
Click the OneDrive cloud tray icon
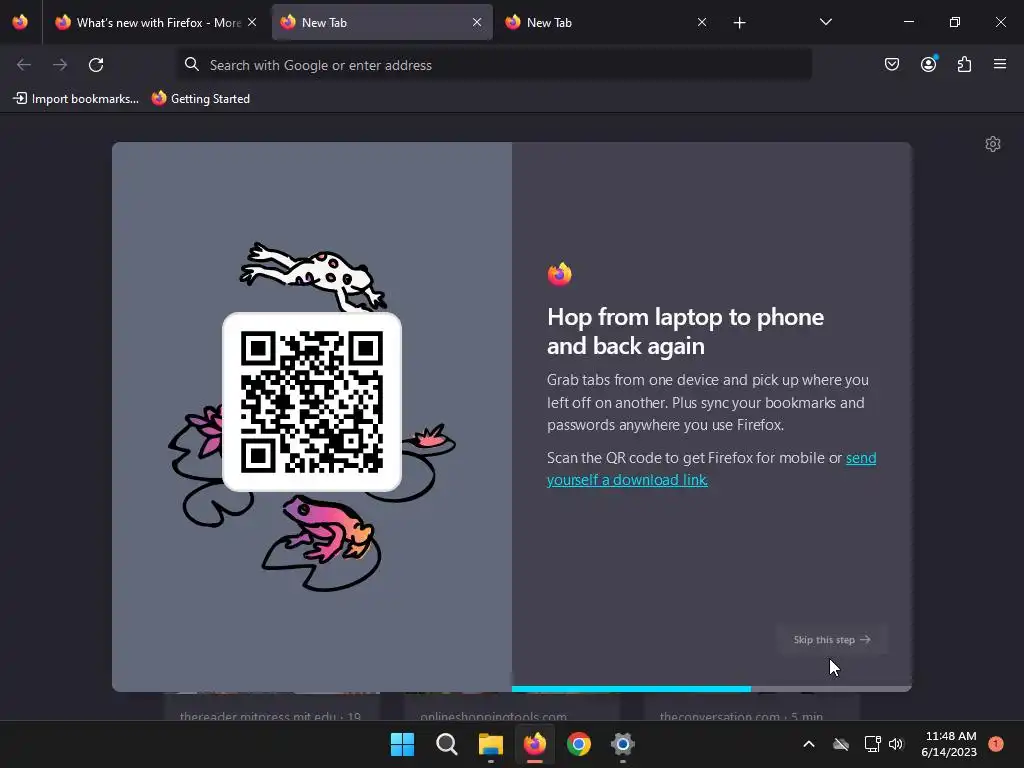tap(841, 744)
